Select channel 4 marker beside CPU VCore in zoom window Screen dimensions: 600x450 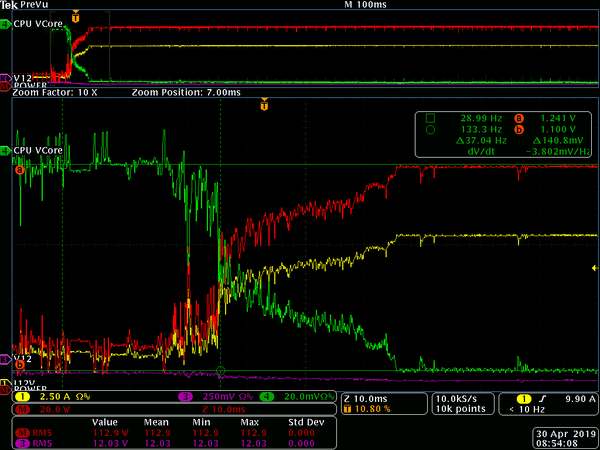pyautogui.click(x=5, y=151)
